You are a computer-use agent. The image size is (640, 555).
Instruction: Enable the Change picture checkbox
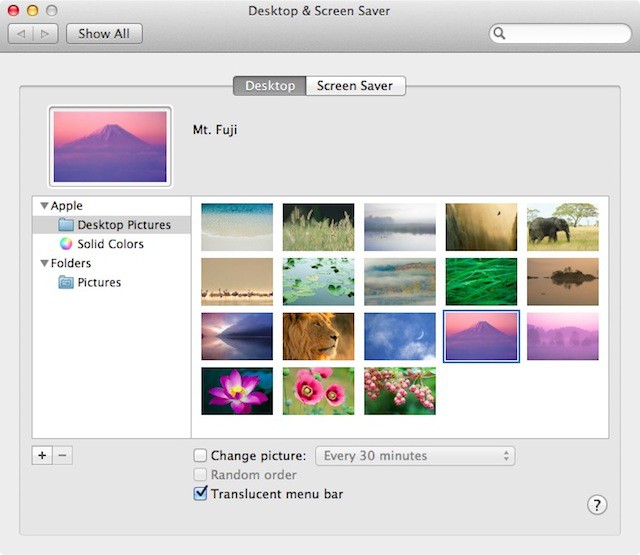pos(200,456)
